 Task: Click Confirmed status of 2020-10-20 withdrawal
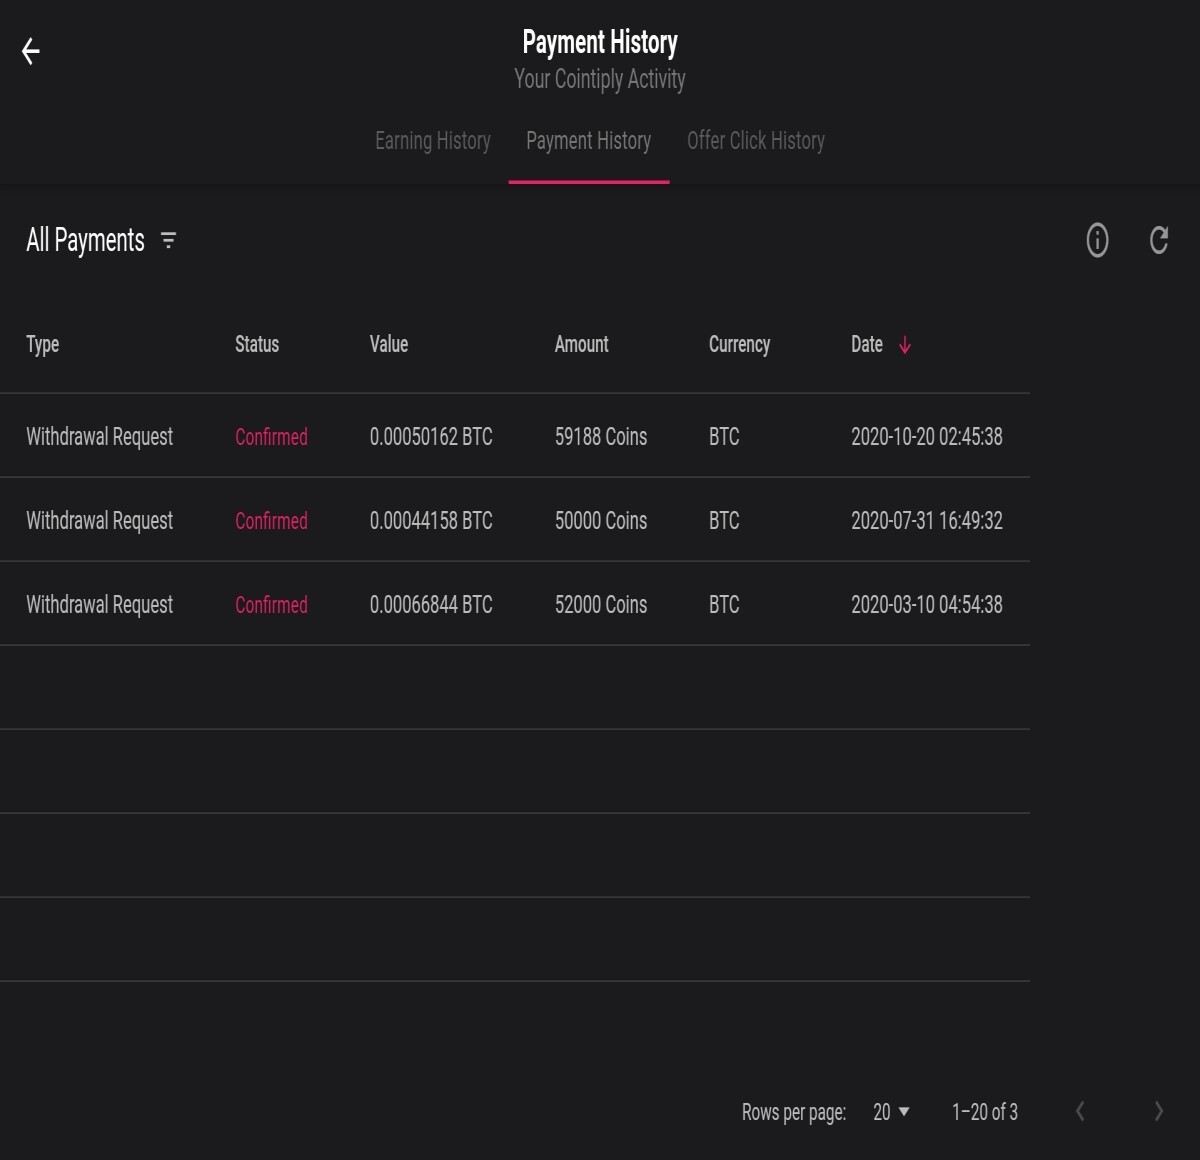click(x=271, y=436)
